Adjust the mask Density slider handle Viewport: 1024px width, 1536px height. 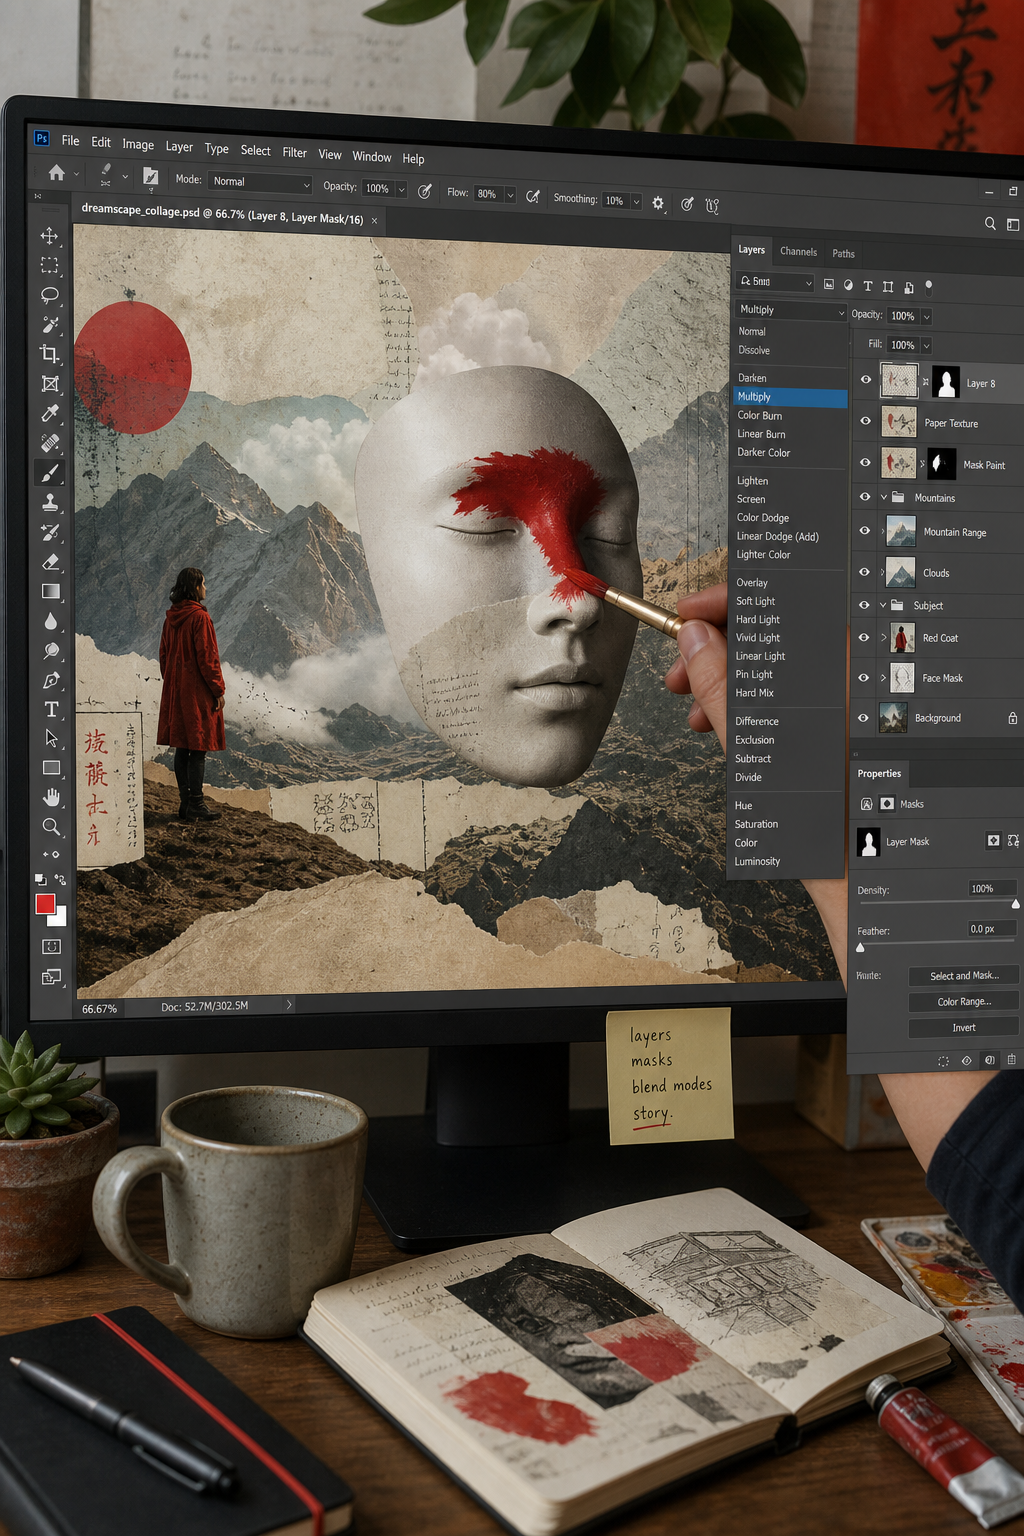click(x=1016, y=904)
